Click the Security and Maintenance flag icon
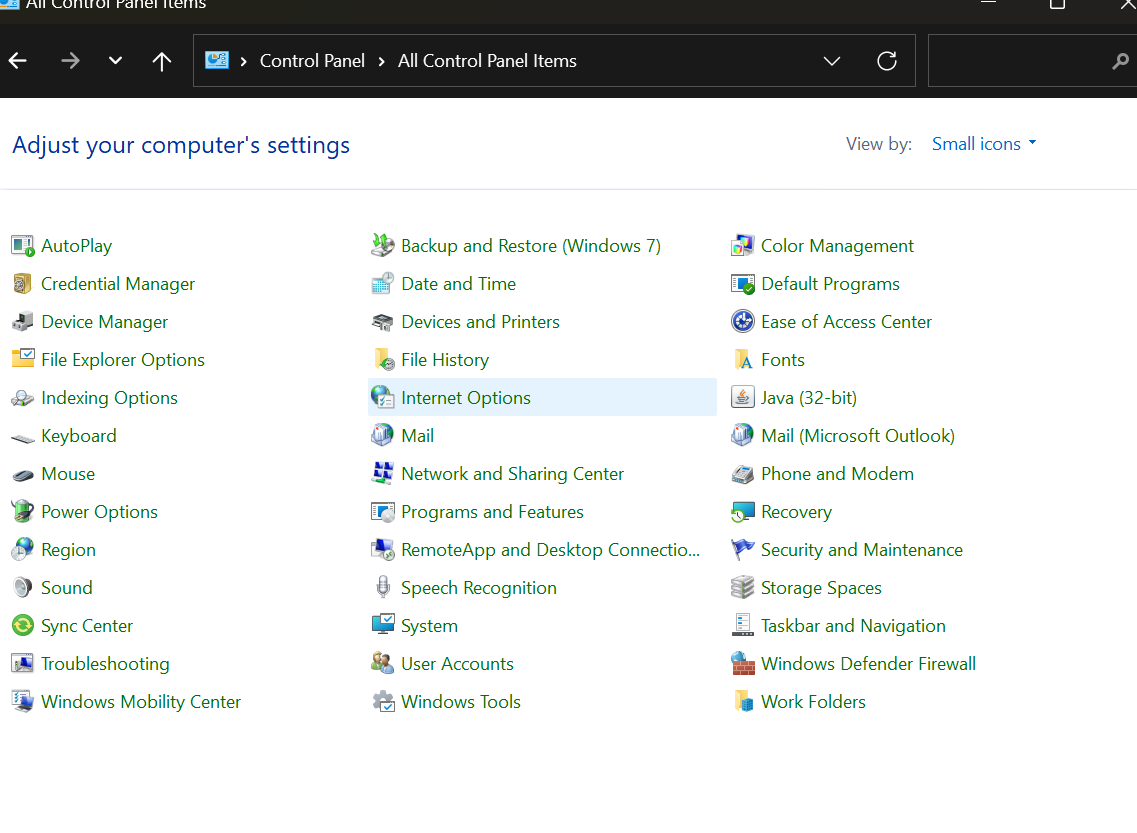This screenshot has width=1137, height=833. tap(743, 550)
